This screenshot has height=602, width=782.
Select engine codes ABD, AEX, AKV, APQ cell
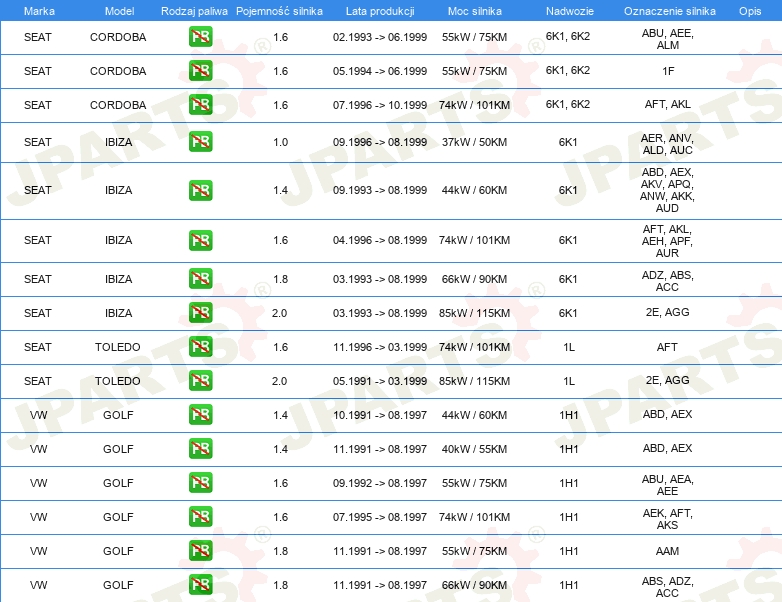pyautogui.click(x=667, y=190)
